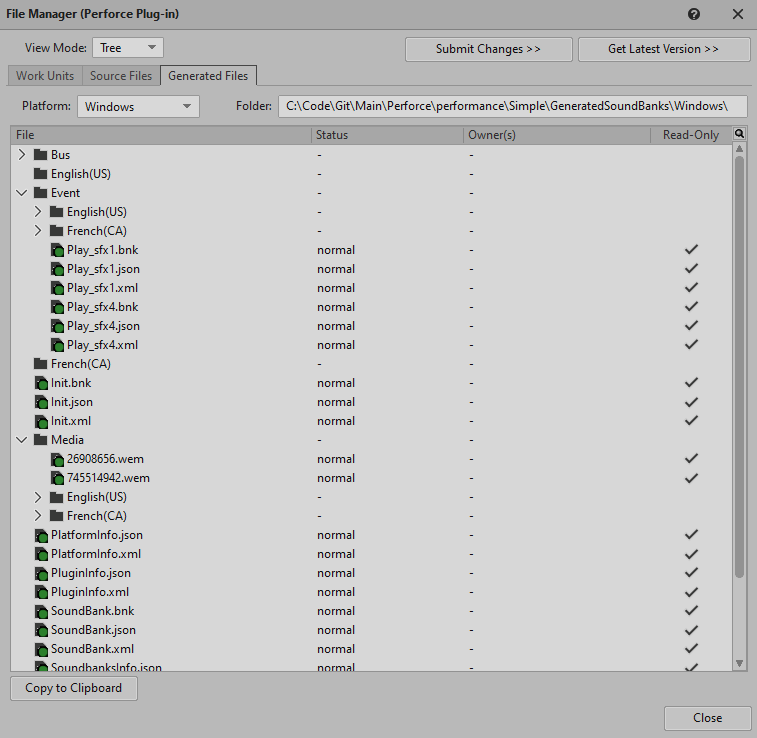Viewport: 757px width, 738px height.
Task: Switch to the Work Units tab
Action: tap(45, 76)
